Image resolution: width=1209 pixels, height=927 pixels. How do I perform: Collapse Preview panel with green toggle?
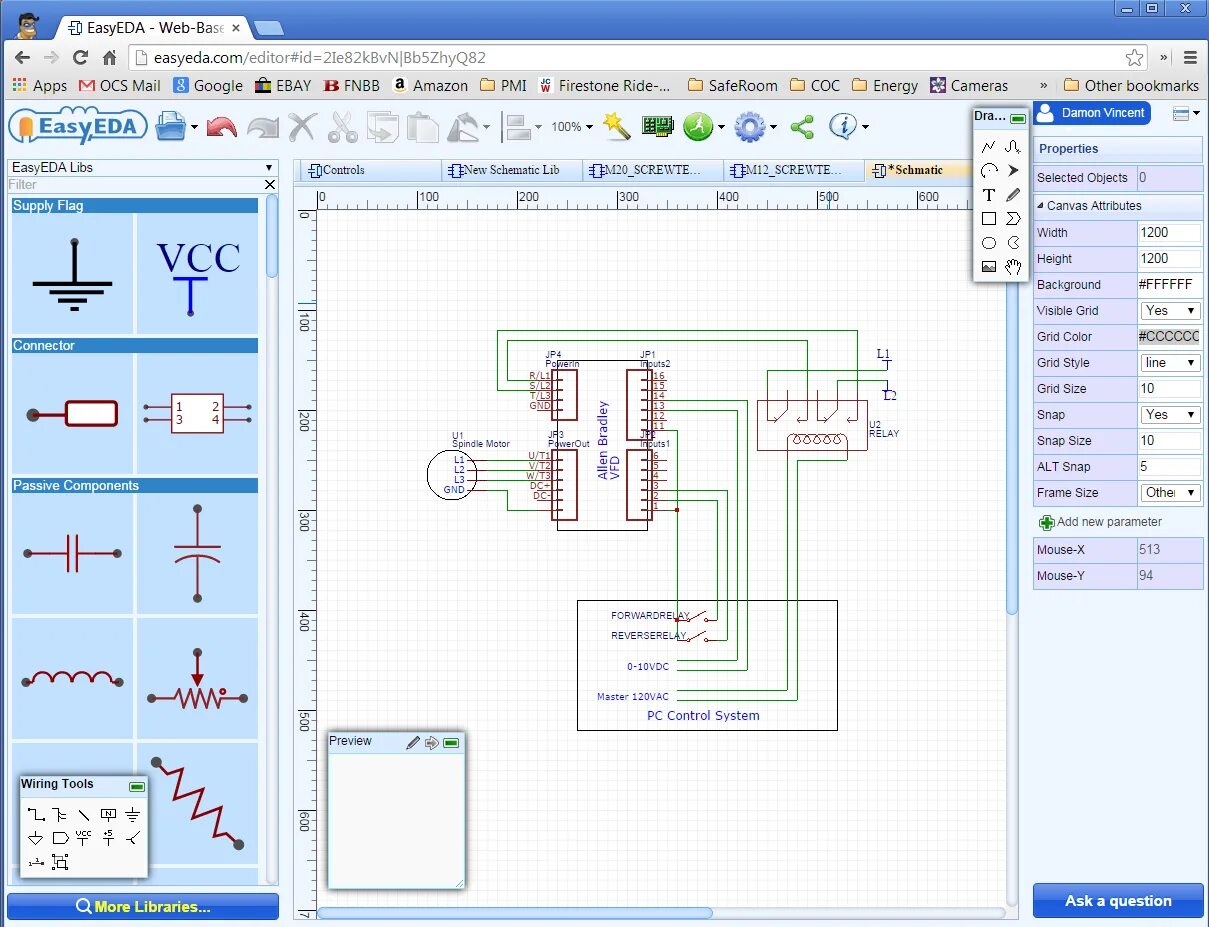point(451,743)
